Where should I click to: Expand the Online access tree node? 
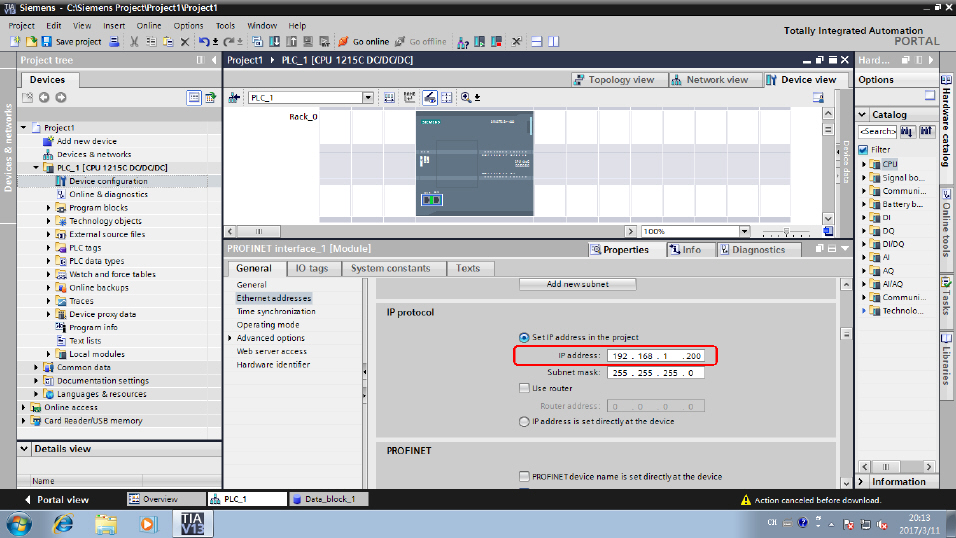tap(23, 407)
